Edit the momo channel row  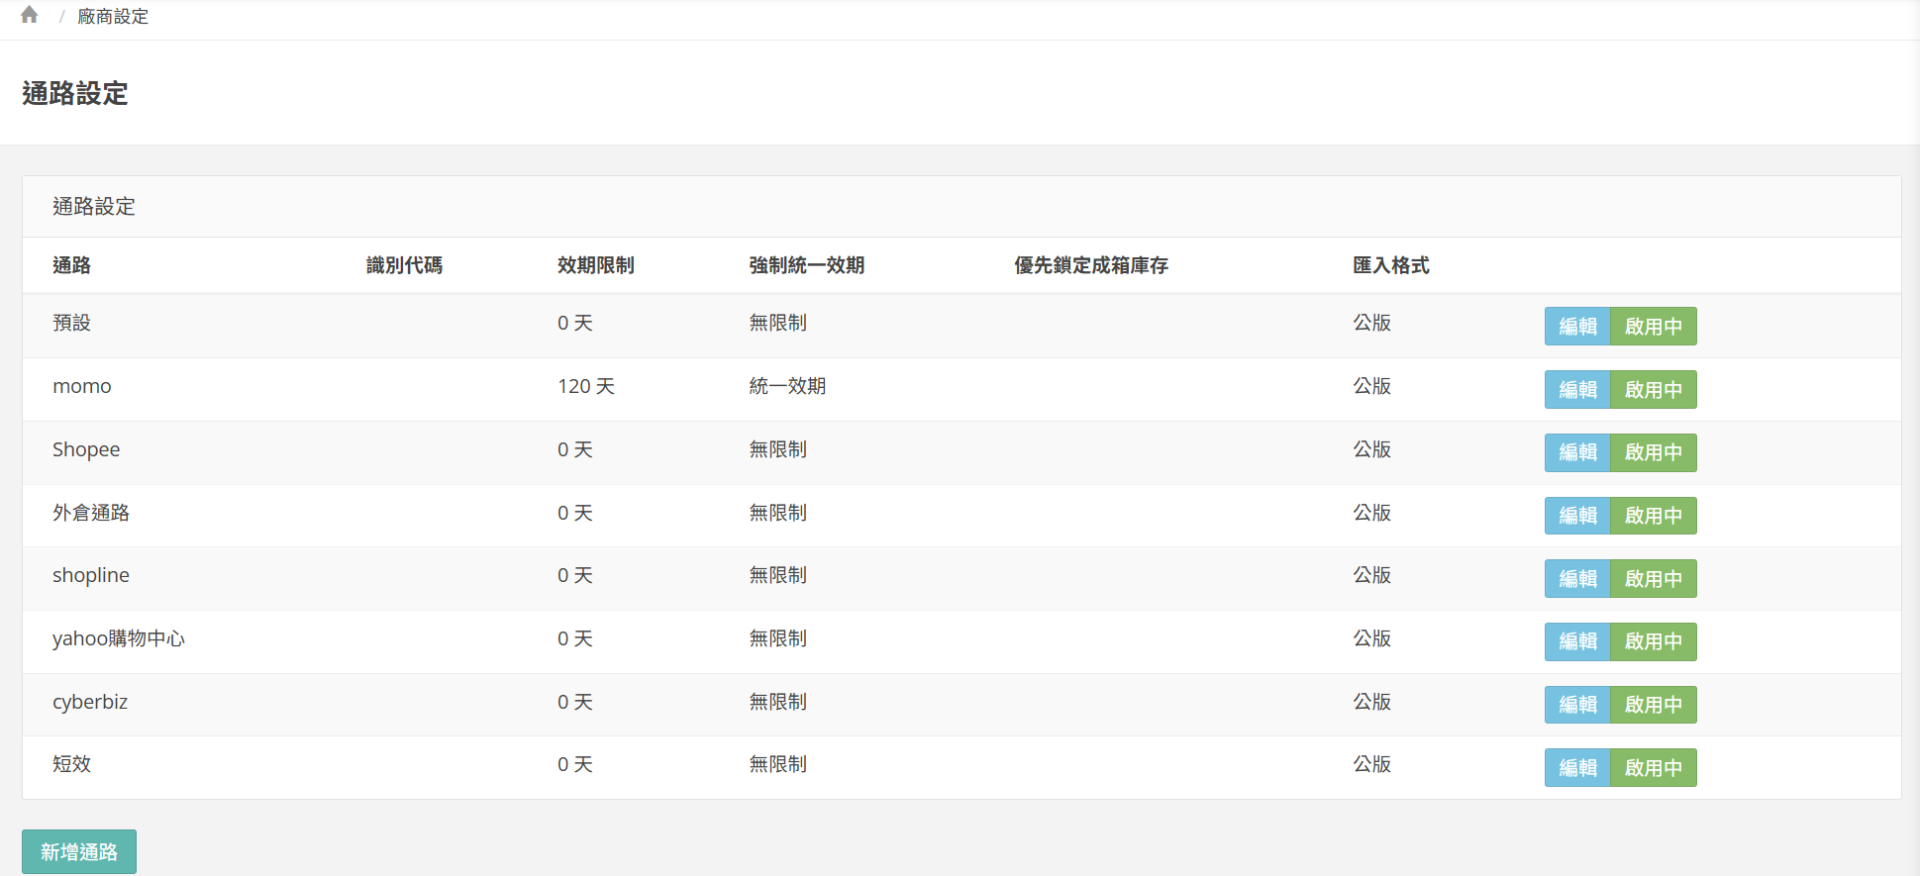pos(1577,389)
